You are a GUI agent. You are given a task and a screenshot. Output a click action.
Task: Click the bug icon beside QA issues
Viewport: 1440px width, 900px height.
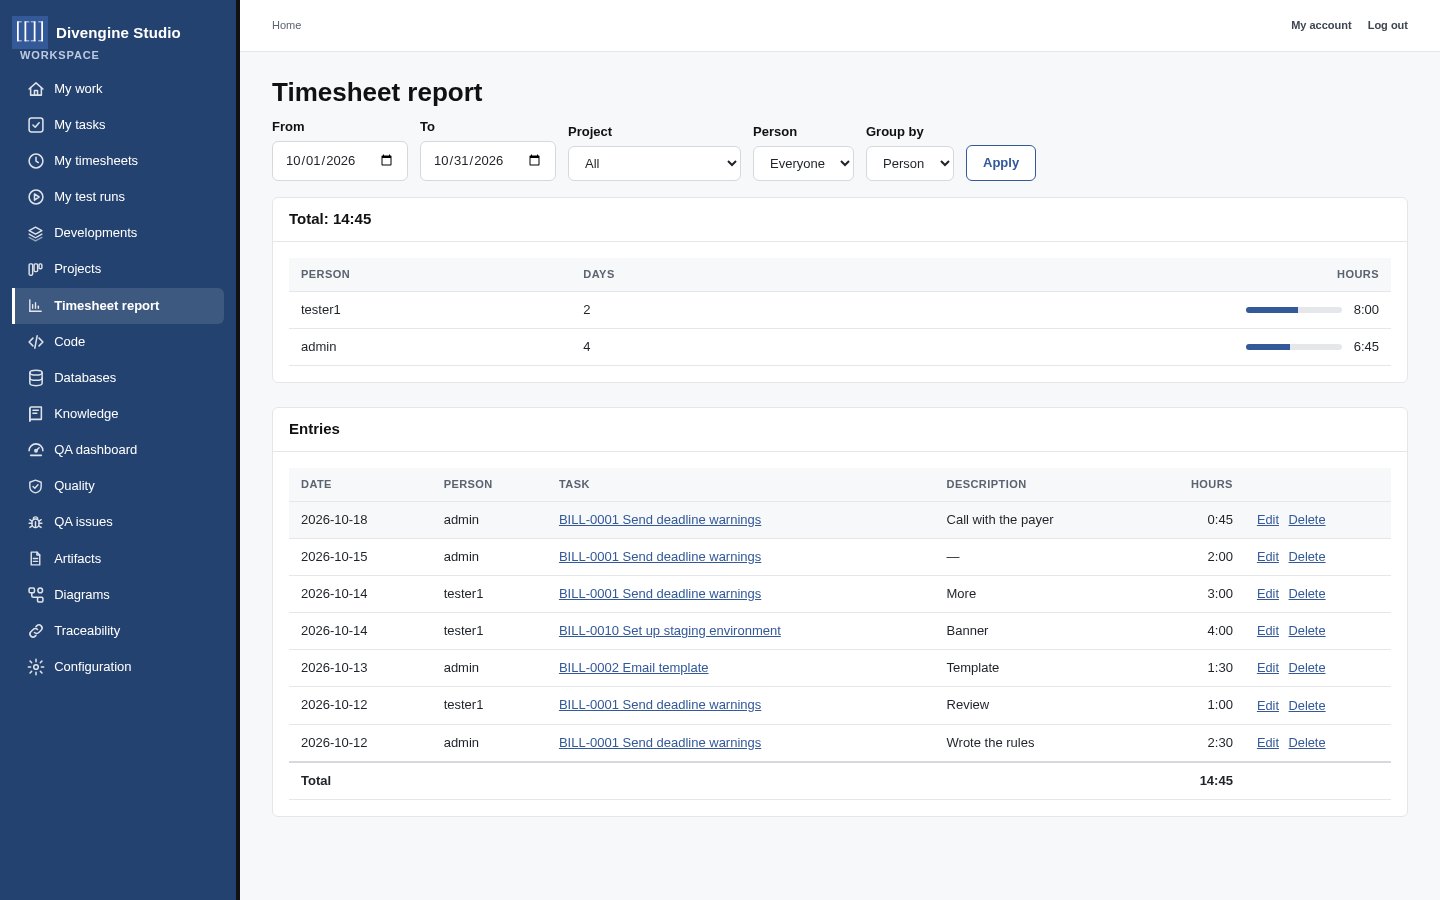click(36, 522)
